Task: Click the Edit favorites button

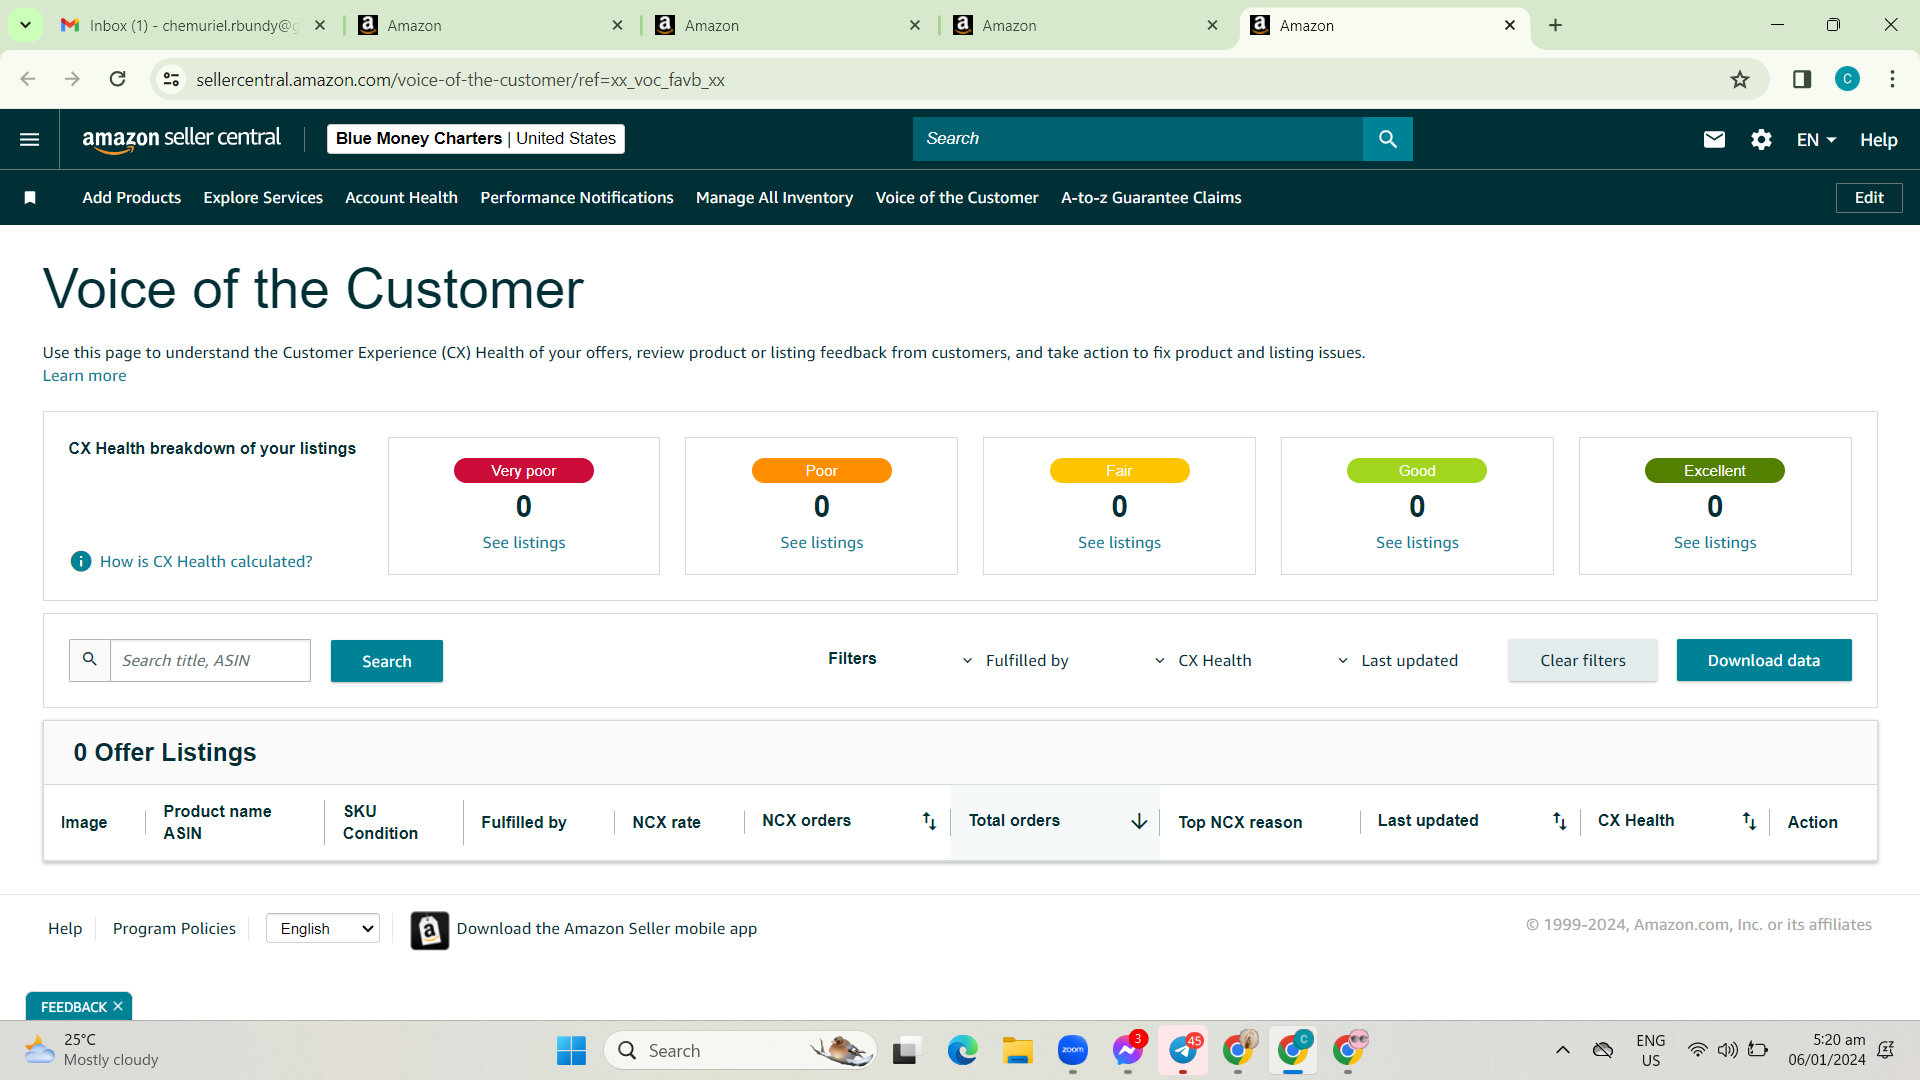Action: (1869, 198)
